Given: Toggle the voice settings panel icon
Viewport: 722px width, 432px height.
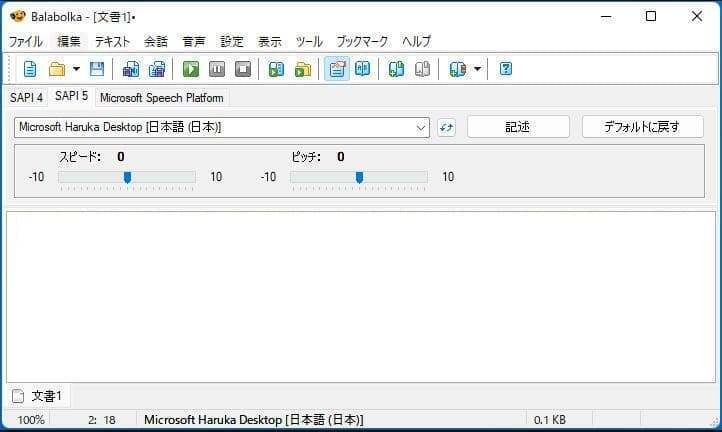Looking at the screenshot, I should [337, 69].
